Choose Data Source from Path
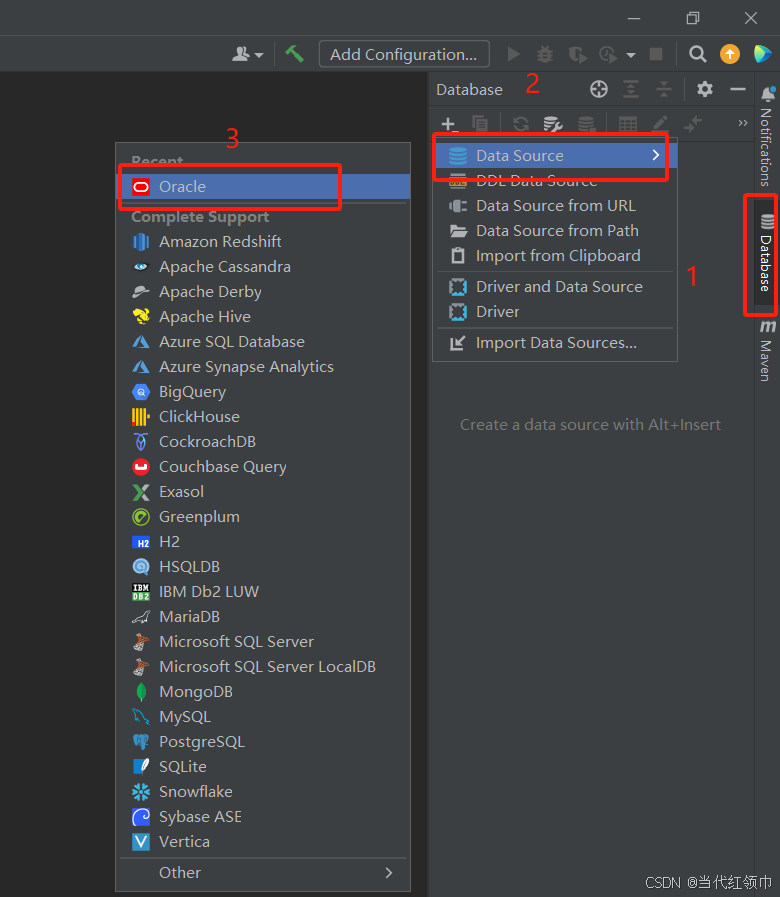Viewport: 780px width, 897px height. coord(555,231)
